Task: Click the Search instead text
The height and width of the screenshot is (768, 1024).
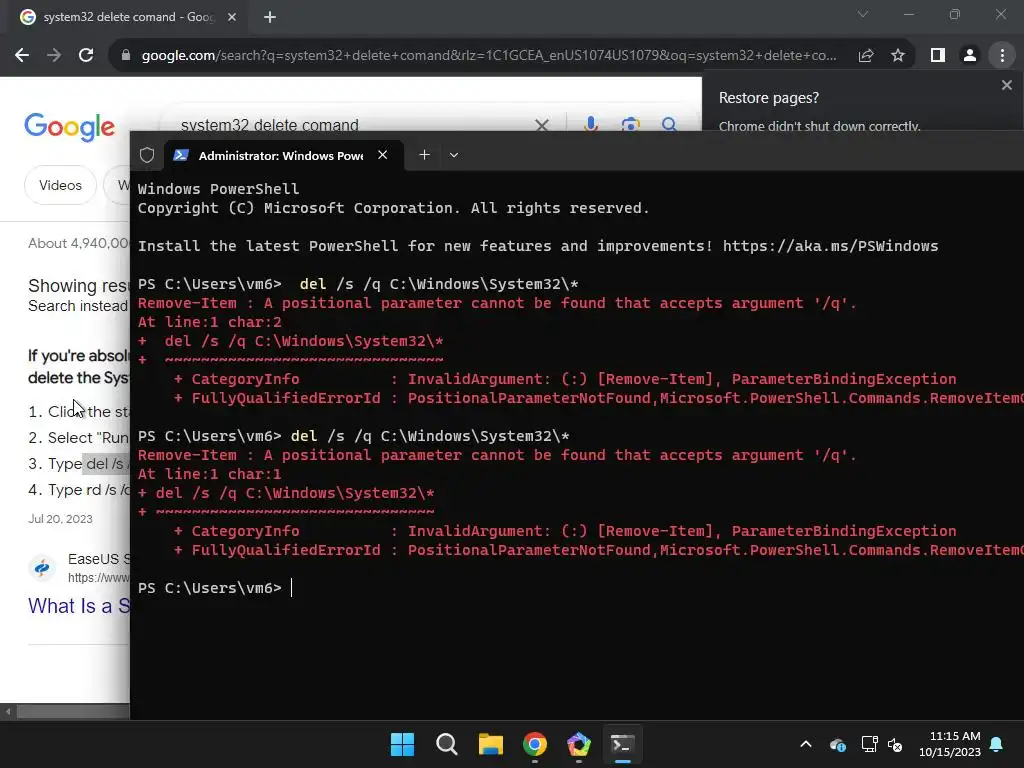Action: tap(78, 306)
